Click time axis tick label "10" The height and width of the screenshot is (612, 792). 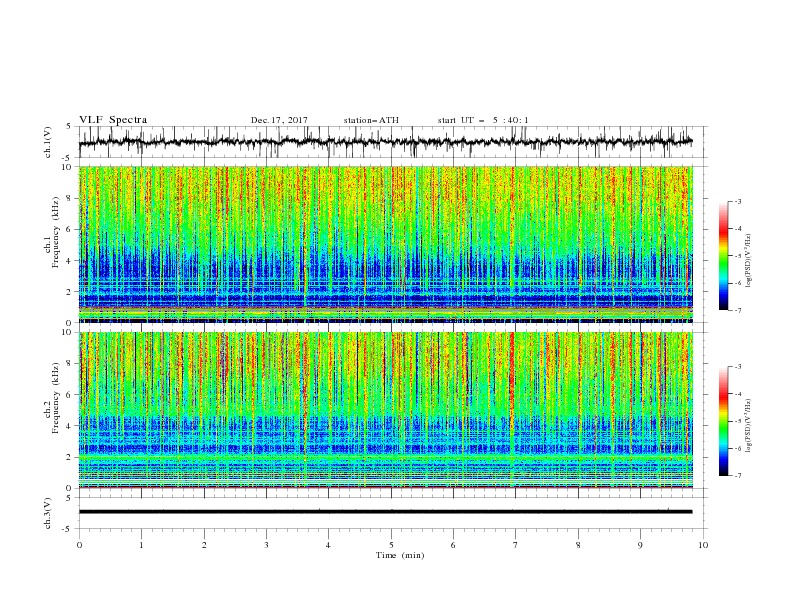(x=703, y=545)
